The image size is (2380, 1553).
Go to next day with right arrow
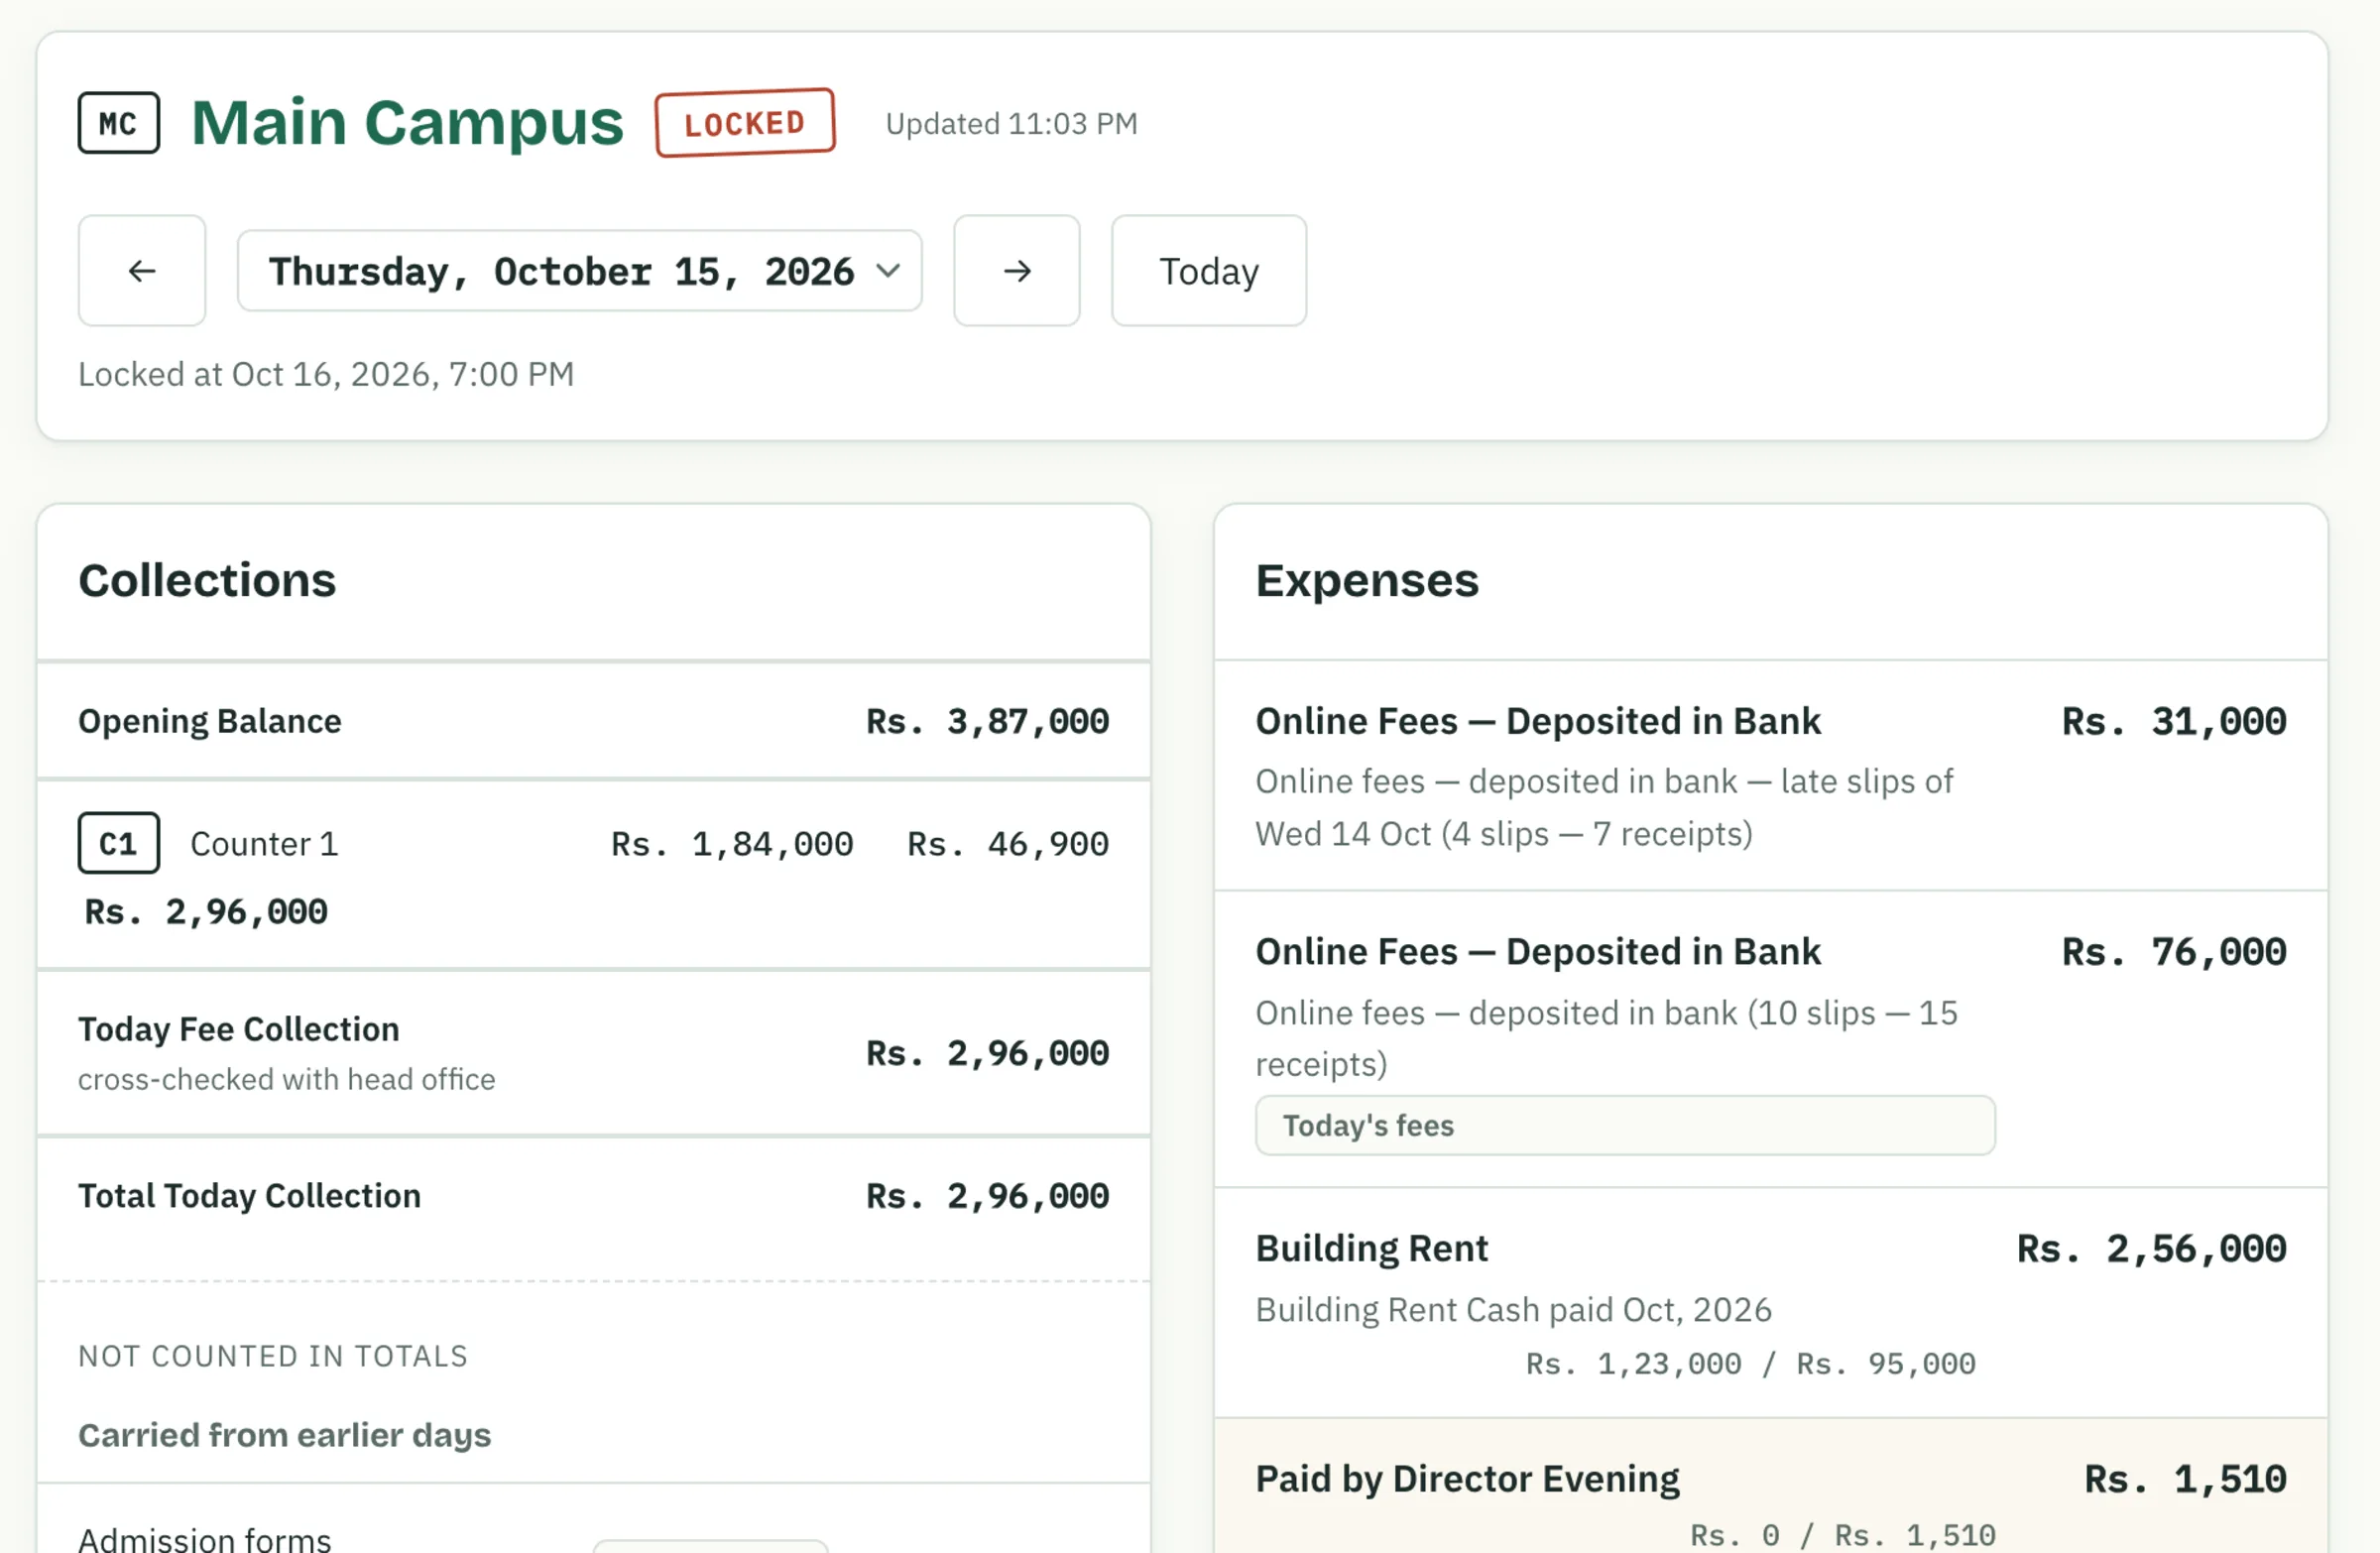coord(1016,270)
